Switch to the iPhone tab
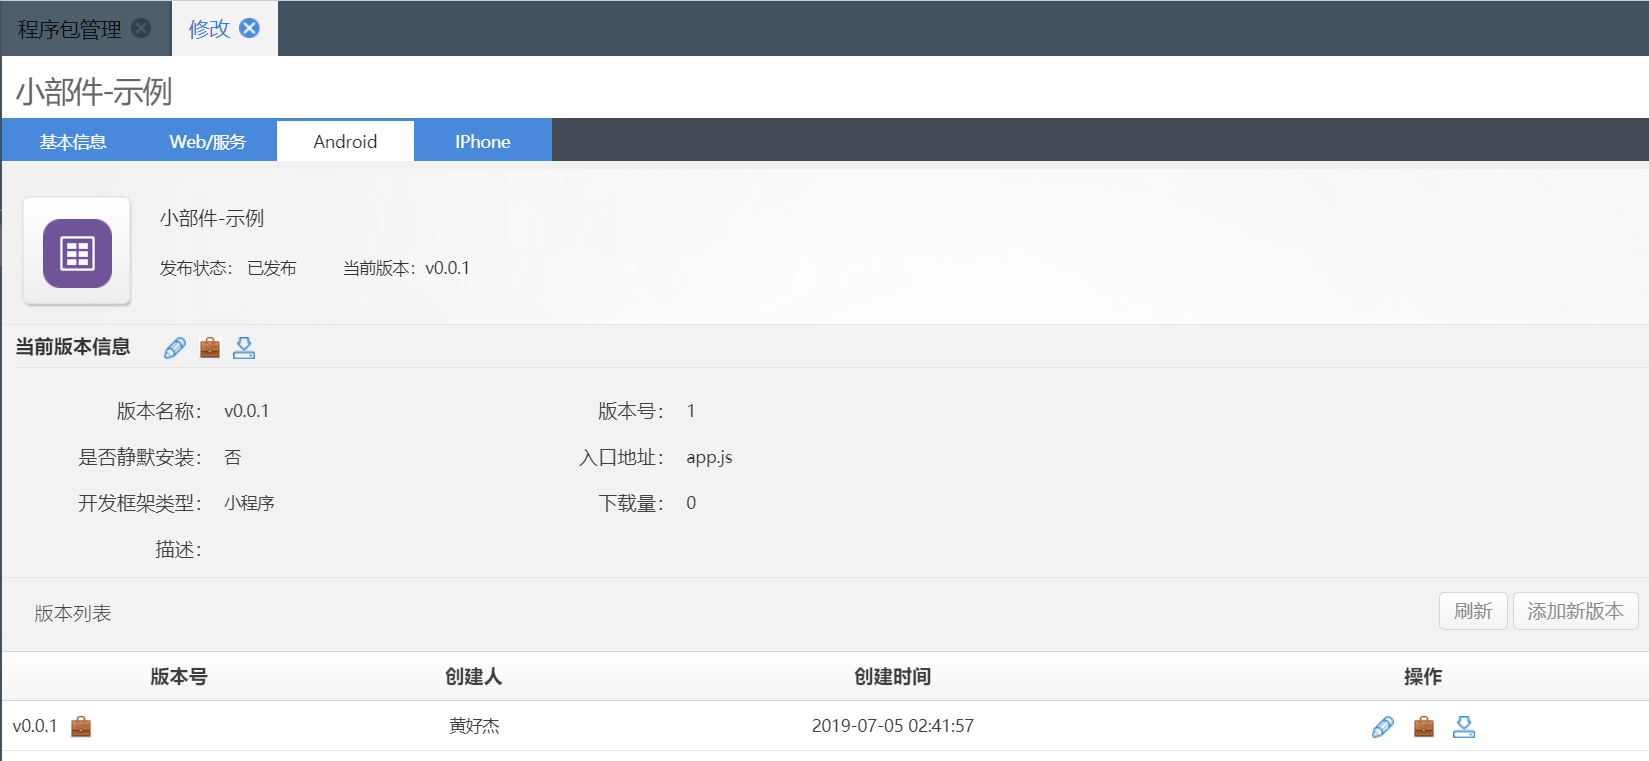The height and width of the screenshot is (761, 1649). 482,142
